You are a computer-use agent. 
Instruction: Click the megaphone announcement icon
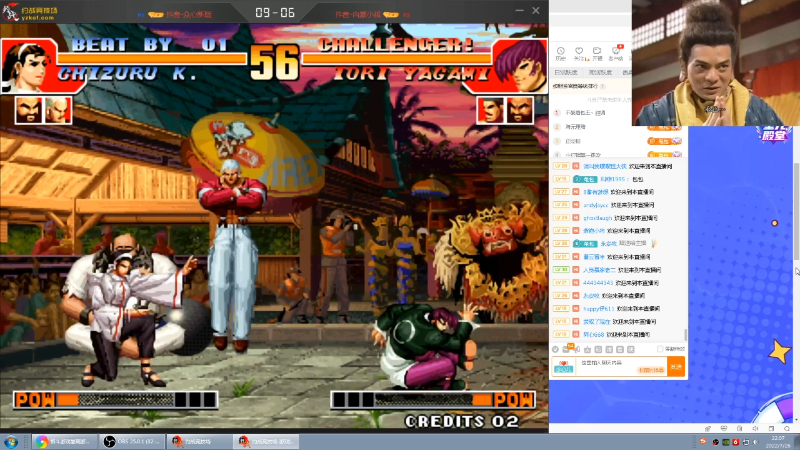[577, 349]
